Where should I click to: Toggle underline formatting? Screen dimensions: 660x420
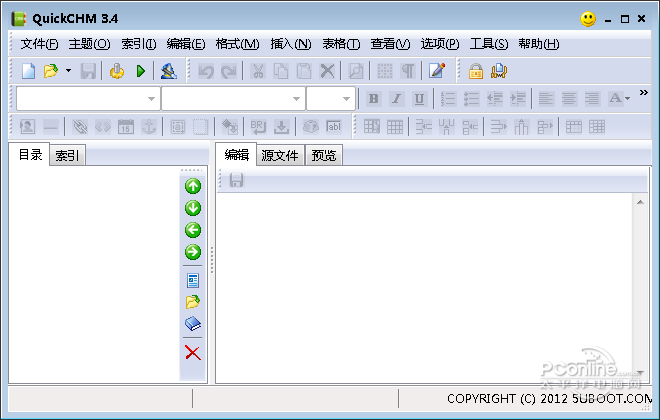pos(419,99)
